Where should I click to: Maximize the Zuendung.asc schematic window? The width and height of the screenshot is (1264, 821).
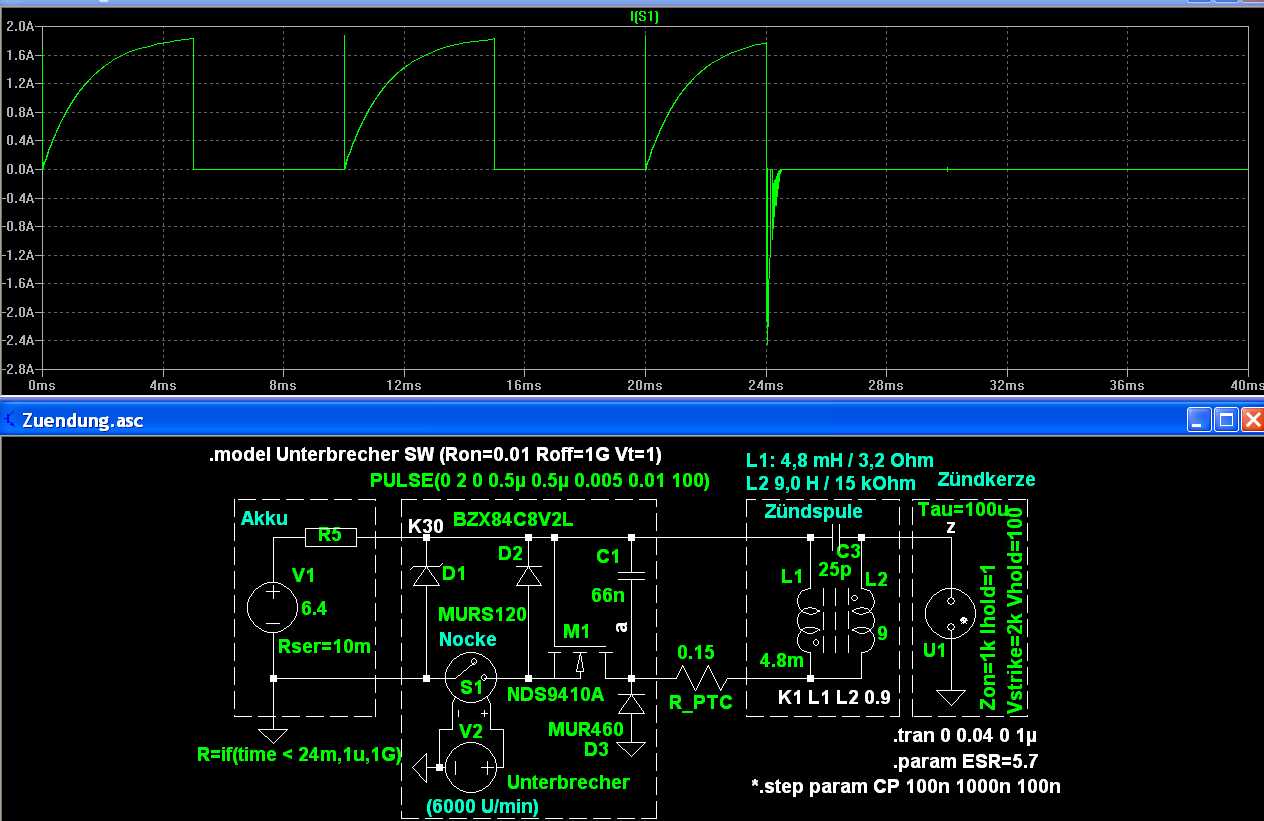point(1225,420)
